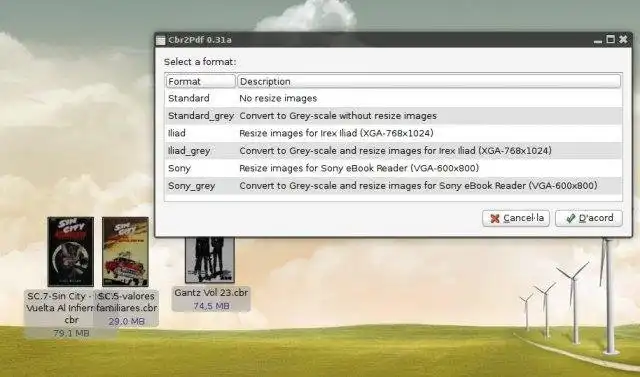Sort by the Description column header
The height and width of the screenshot is (377, 640).
pos(429,81)
